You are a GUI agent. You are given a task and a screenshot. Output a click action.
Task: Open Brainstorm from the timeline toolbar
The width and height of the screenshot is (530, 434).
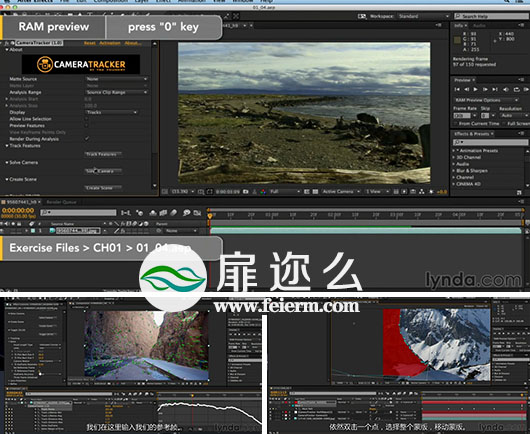pyautogui.click(x=187, y=213)
